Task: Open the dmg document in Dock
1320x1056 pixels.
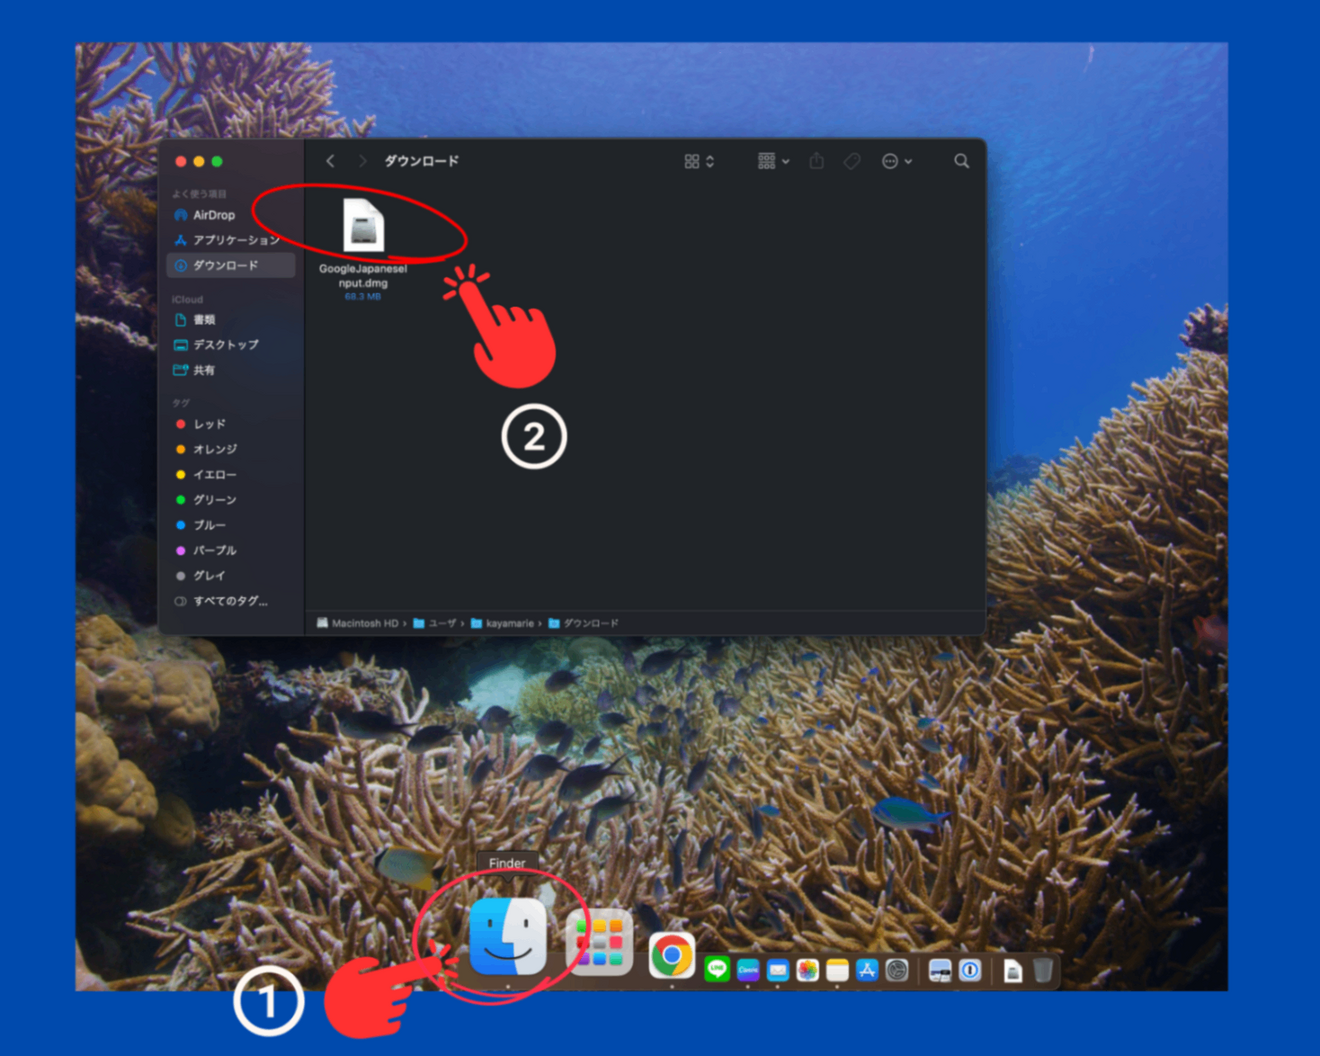Action: (x=1012, y=970)
